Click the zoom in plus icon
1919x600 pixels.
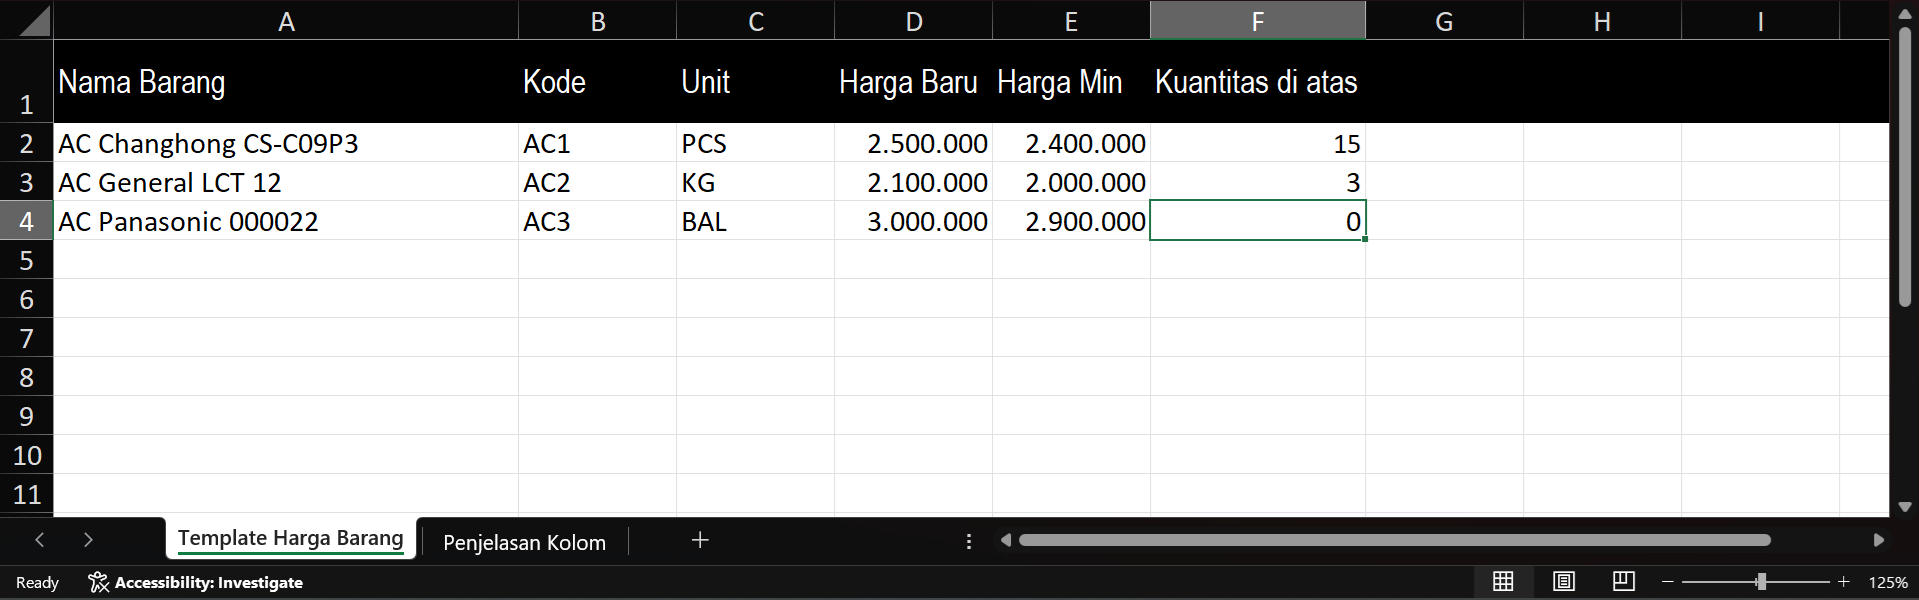(1844, 582)
